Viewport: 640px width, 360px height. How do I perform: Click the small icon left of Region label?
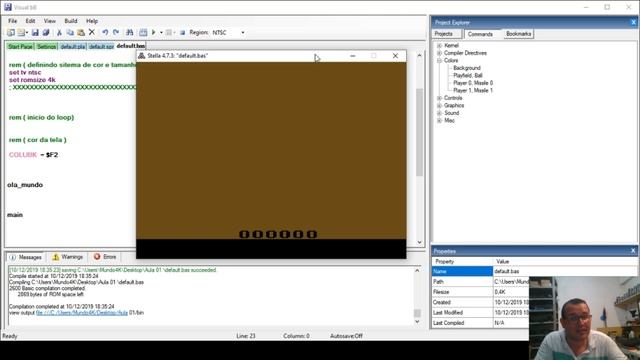point(182,32)
